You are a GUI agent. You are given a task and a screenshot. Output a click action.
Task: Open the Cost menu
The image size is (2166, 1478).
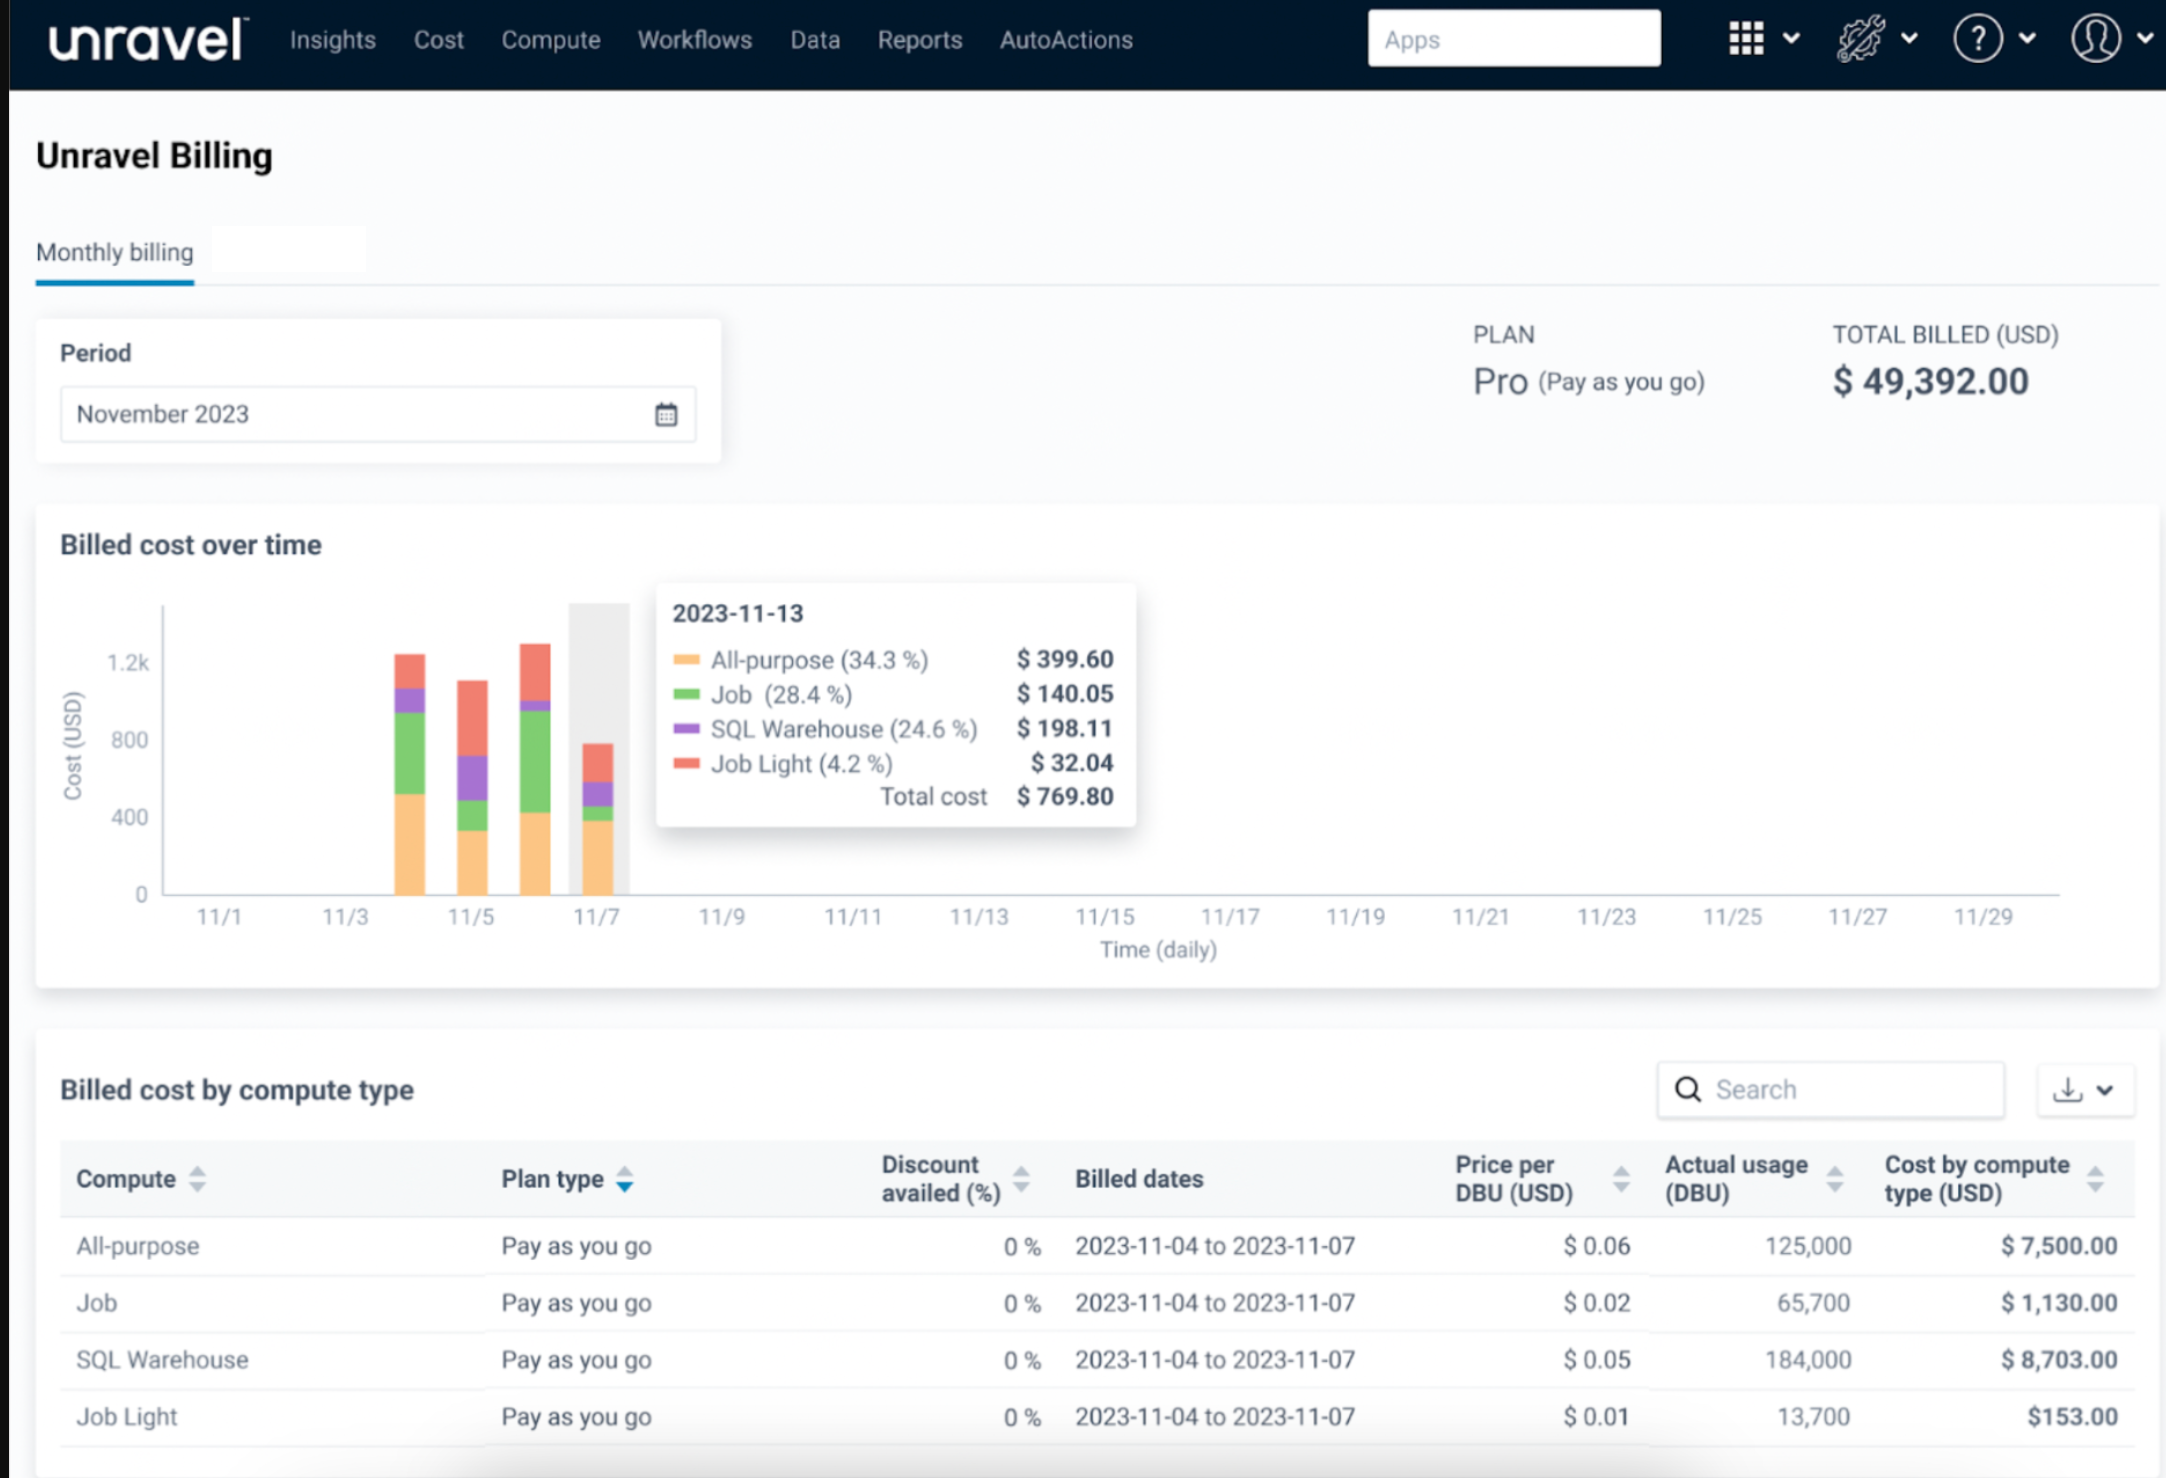click(x=439, y=40)
